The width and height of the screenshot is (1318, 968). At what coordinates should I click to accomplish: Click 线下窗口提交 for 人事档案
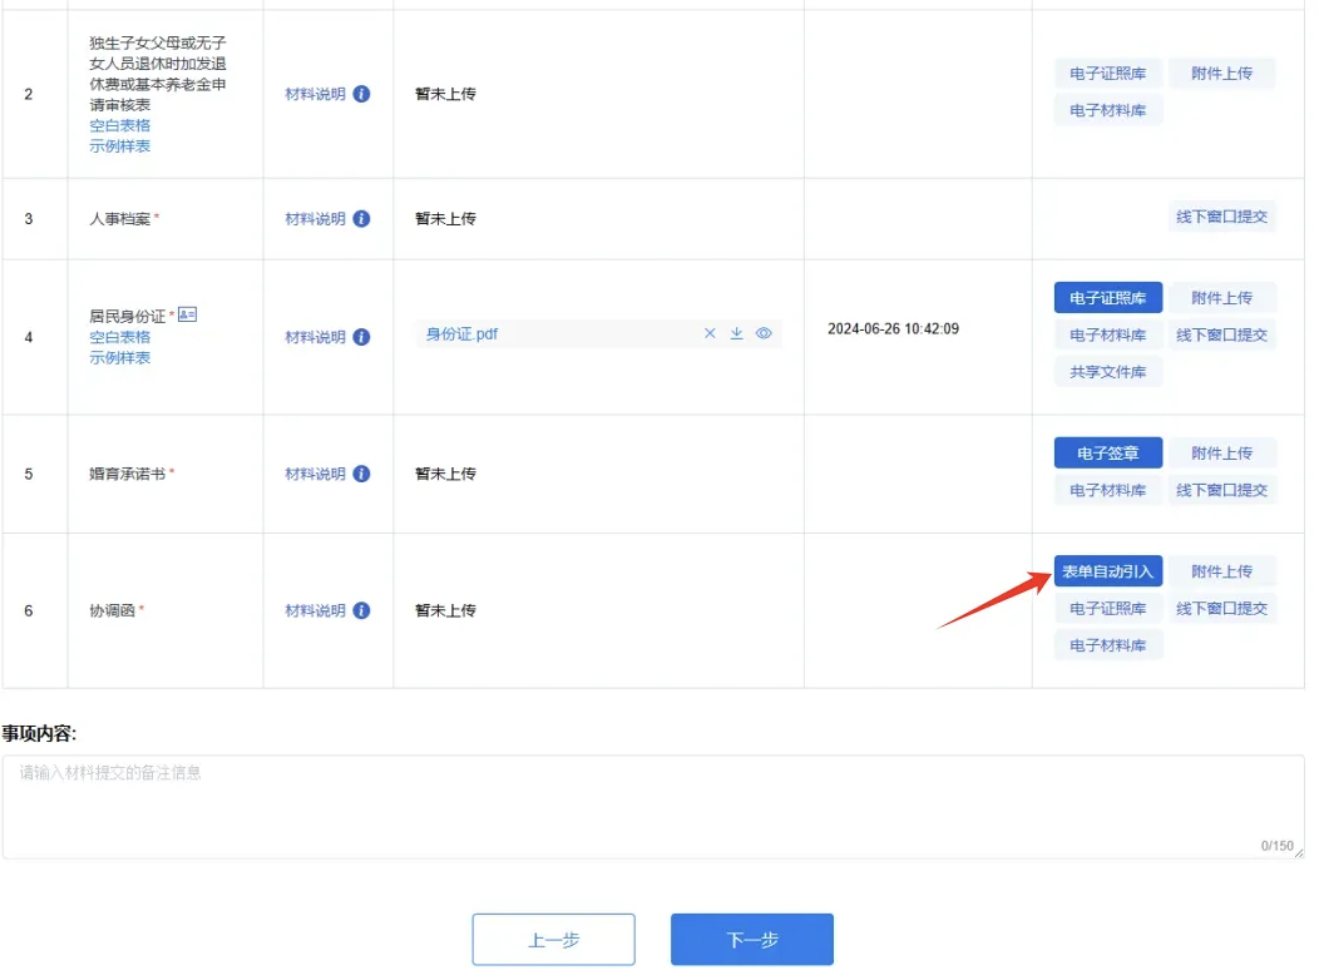(1221, 217)
